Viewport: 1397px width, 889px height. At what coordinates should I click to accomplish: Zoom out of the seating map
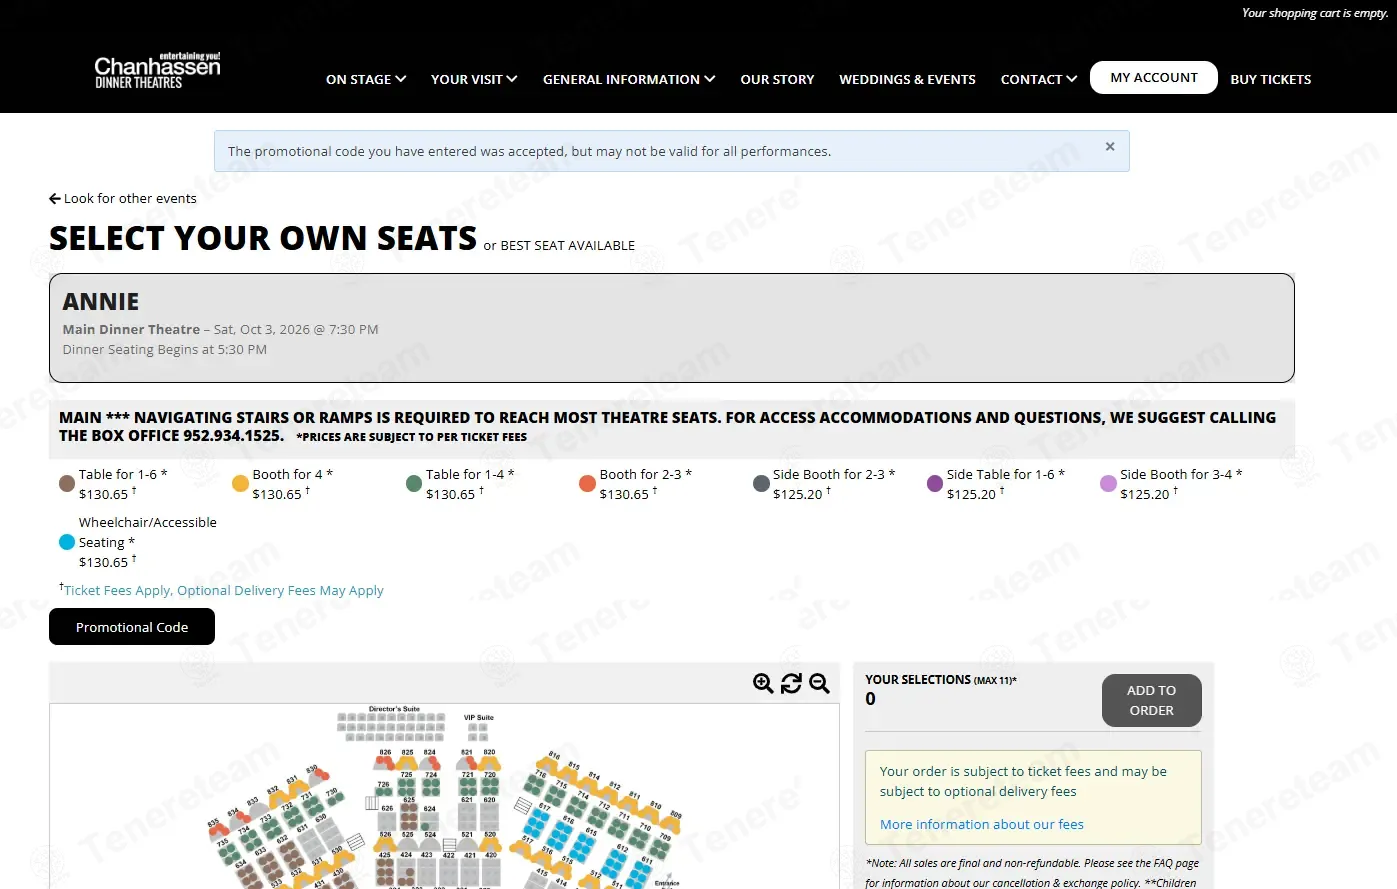pos(819,683)
